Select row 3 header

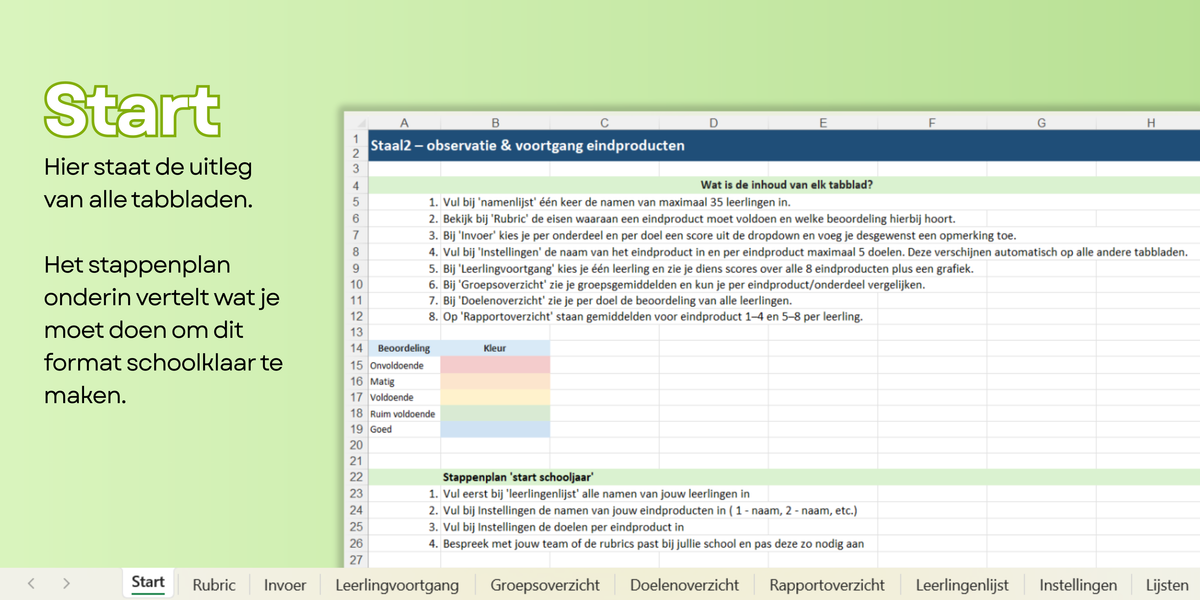tap(355, 169)
